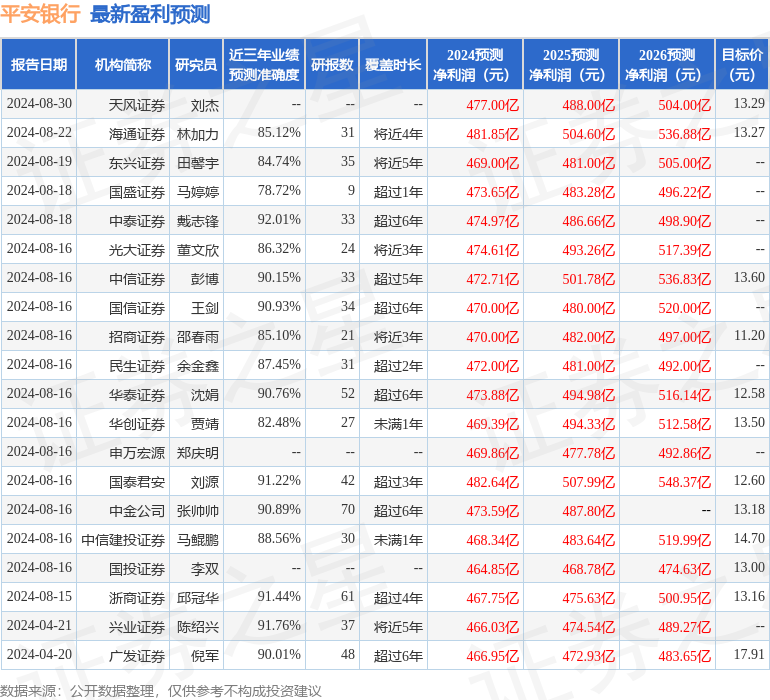
Task: Select the 2026预测净利润 column header
Action: coord(667,64)
